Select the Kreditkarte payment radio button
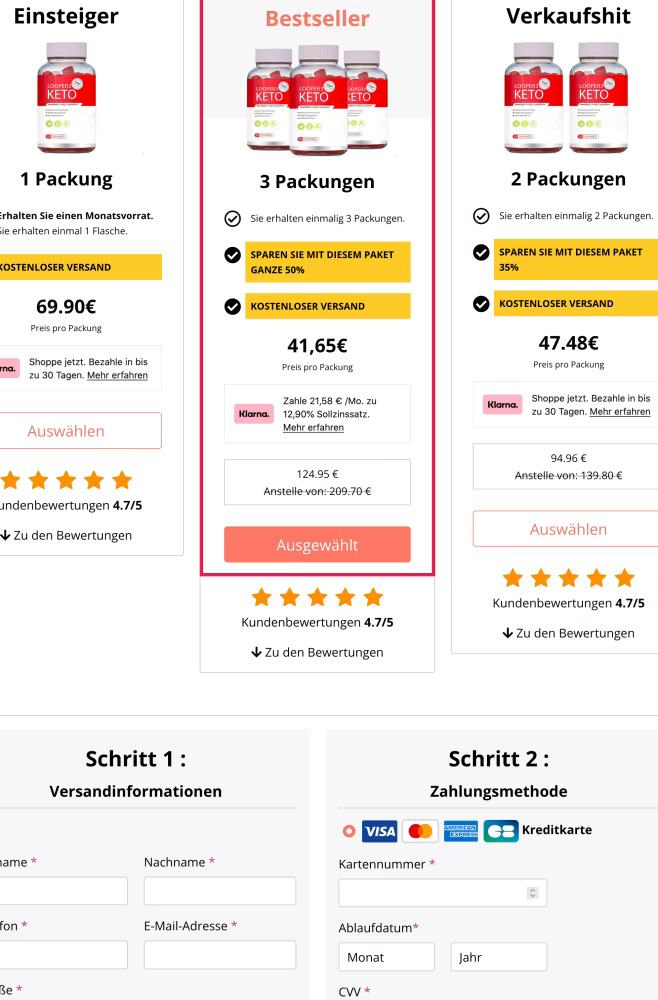The height and width of the screenshot is (1000, 658). pyautogui.click(x=349, y=831)
